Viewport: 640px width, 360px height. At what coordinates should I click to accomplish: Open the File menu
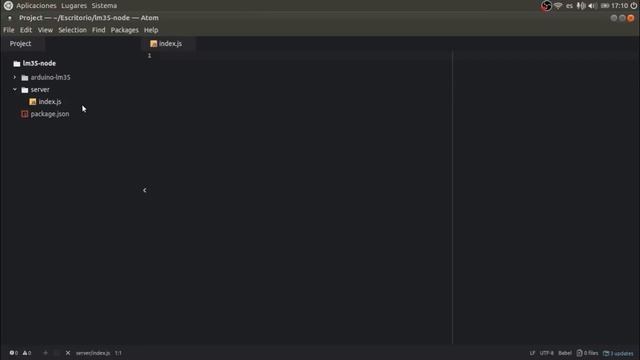(9, 30)
